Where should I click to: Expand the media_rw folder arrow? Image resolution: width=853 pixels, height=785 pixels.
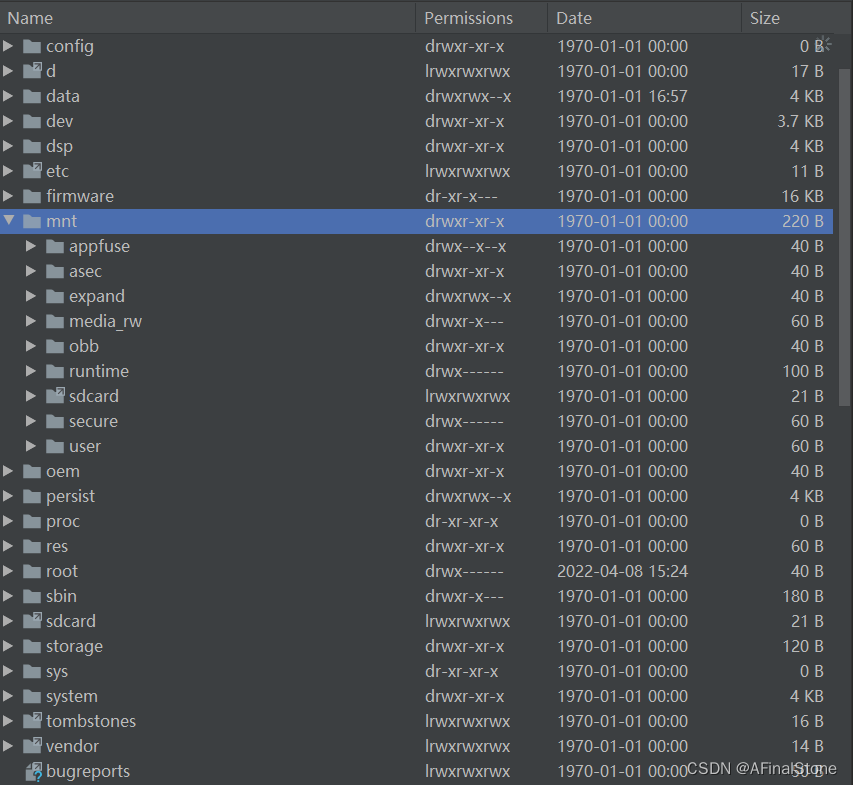pyautogui.click(x=30, y=321)
